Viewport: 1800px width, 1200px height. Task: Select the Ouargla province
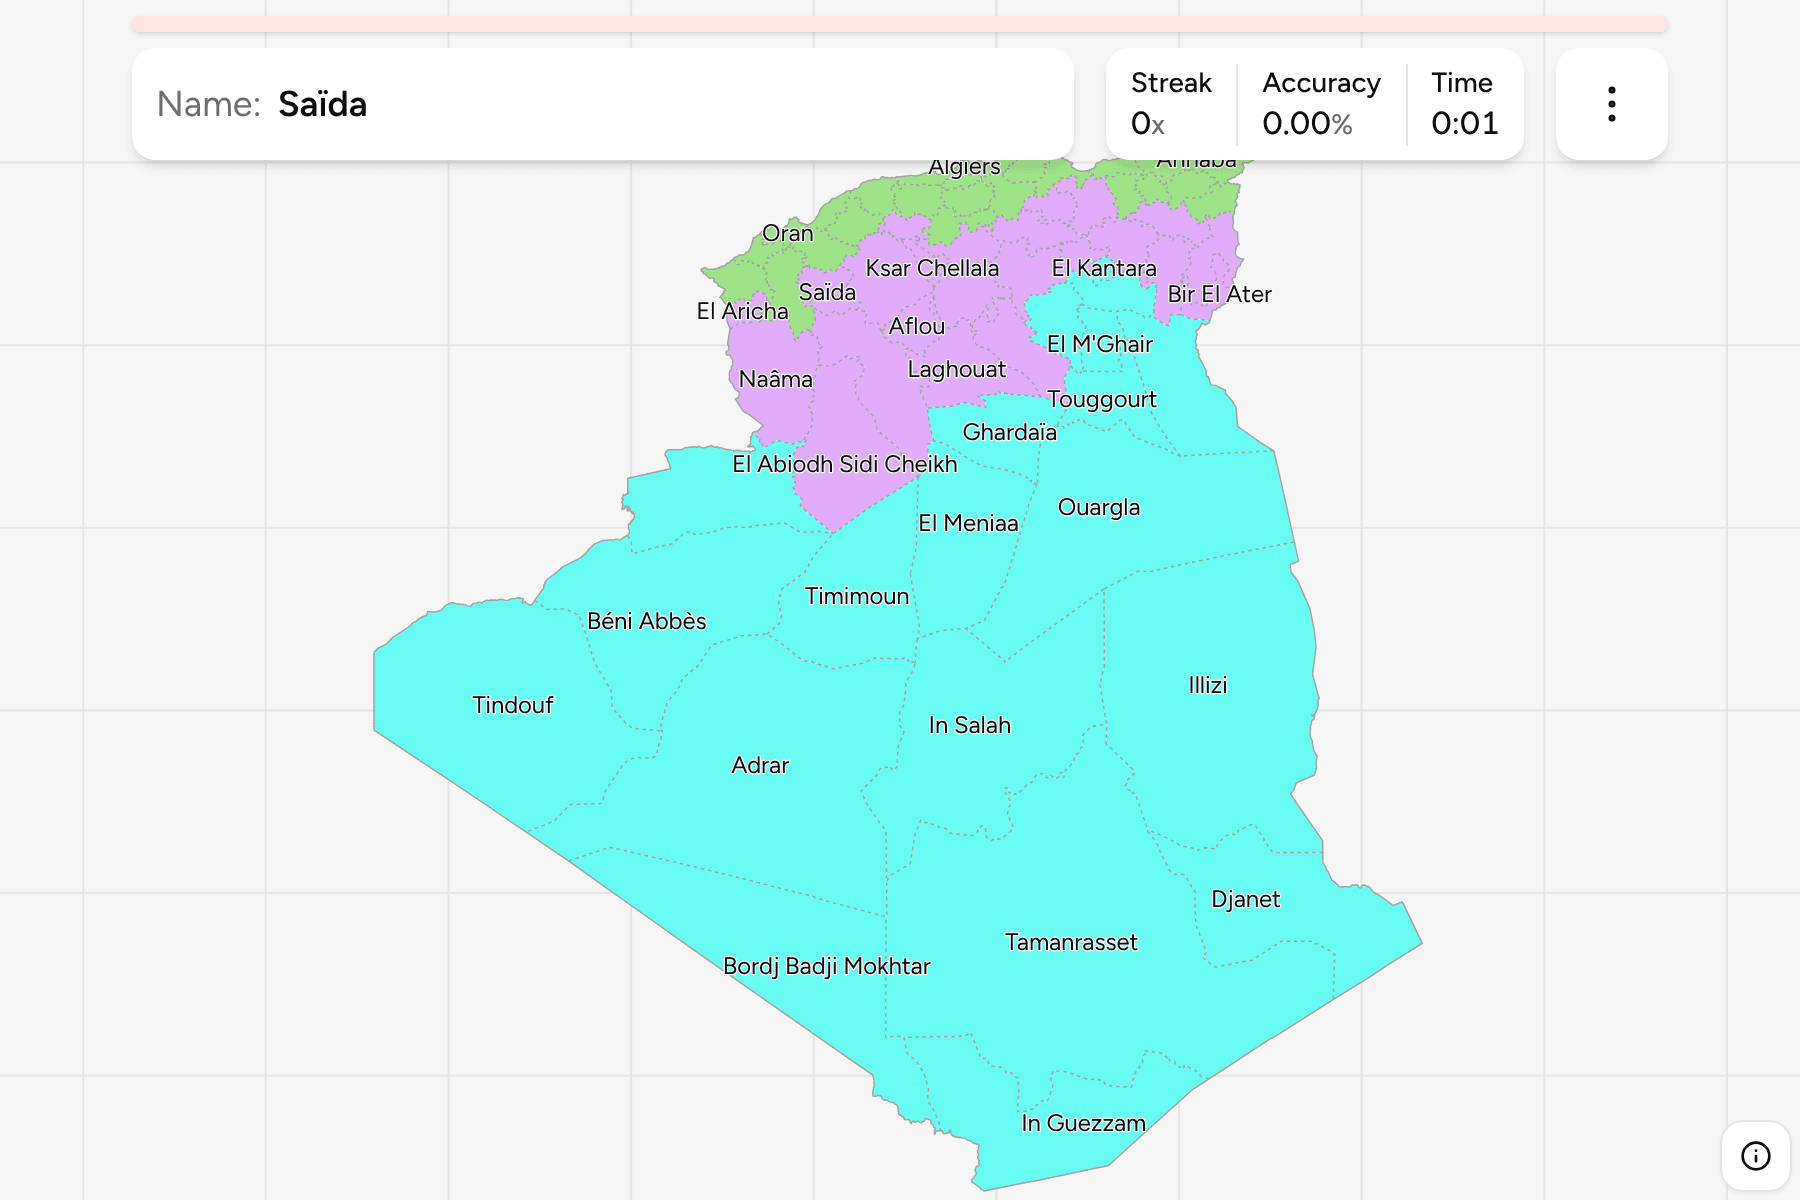click(x=1099, y=507)
